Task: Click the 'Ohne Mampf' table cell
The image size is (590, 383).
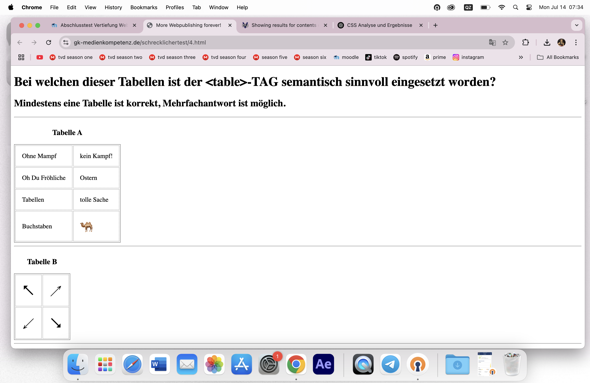Action: coord(44,156)
